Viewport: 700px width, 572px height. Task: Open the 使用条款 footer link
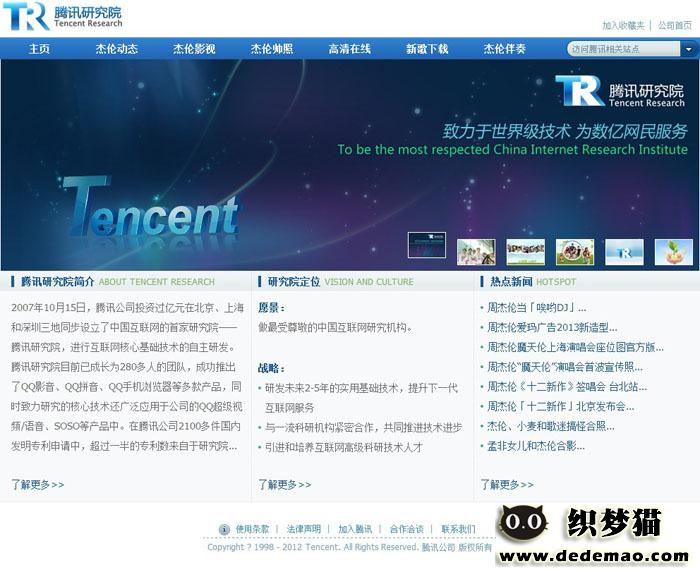(253, 529)
